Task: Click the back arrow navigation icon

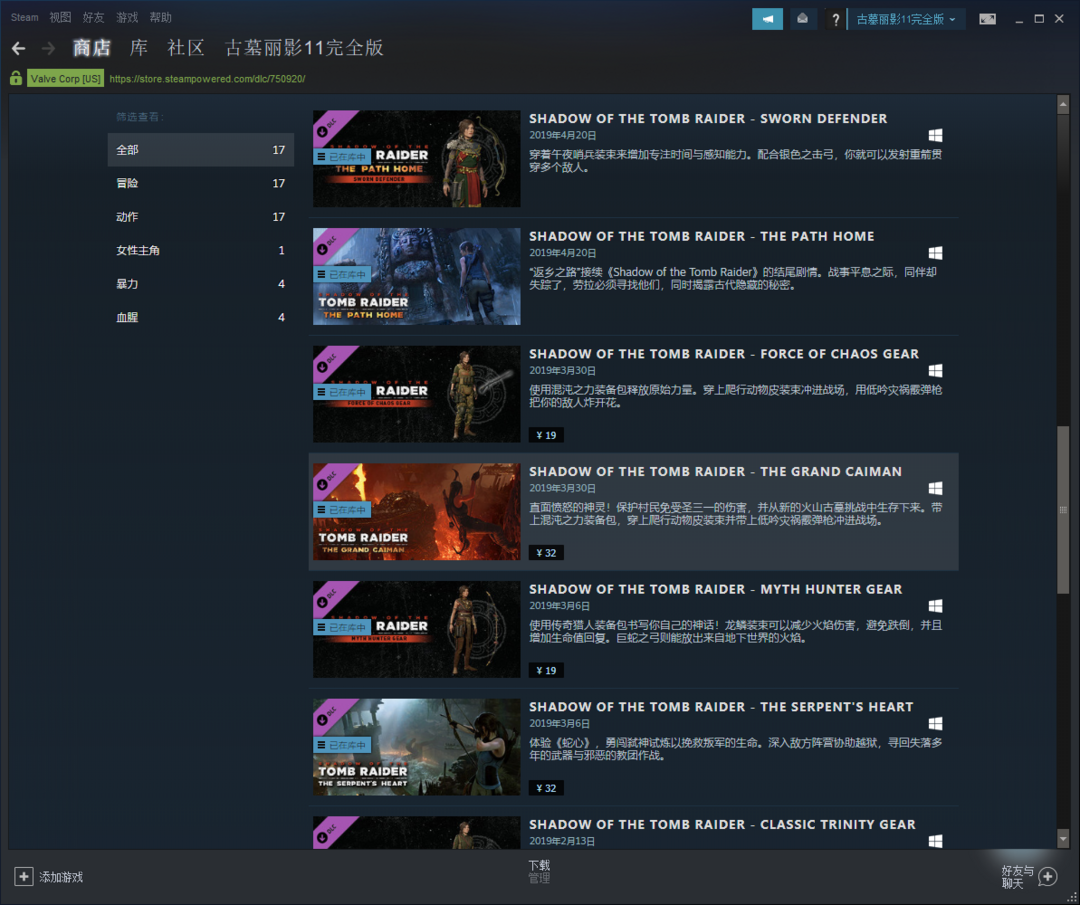Action: click(x=19, y=48)
